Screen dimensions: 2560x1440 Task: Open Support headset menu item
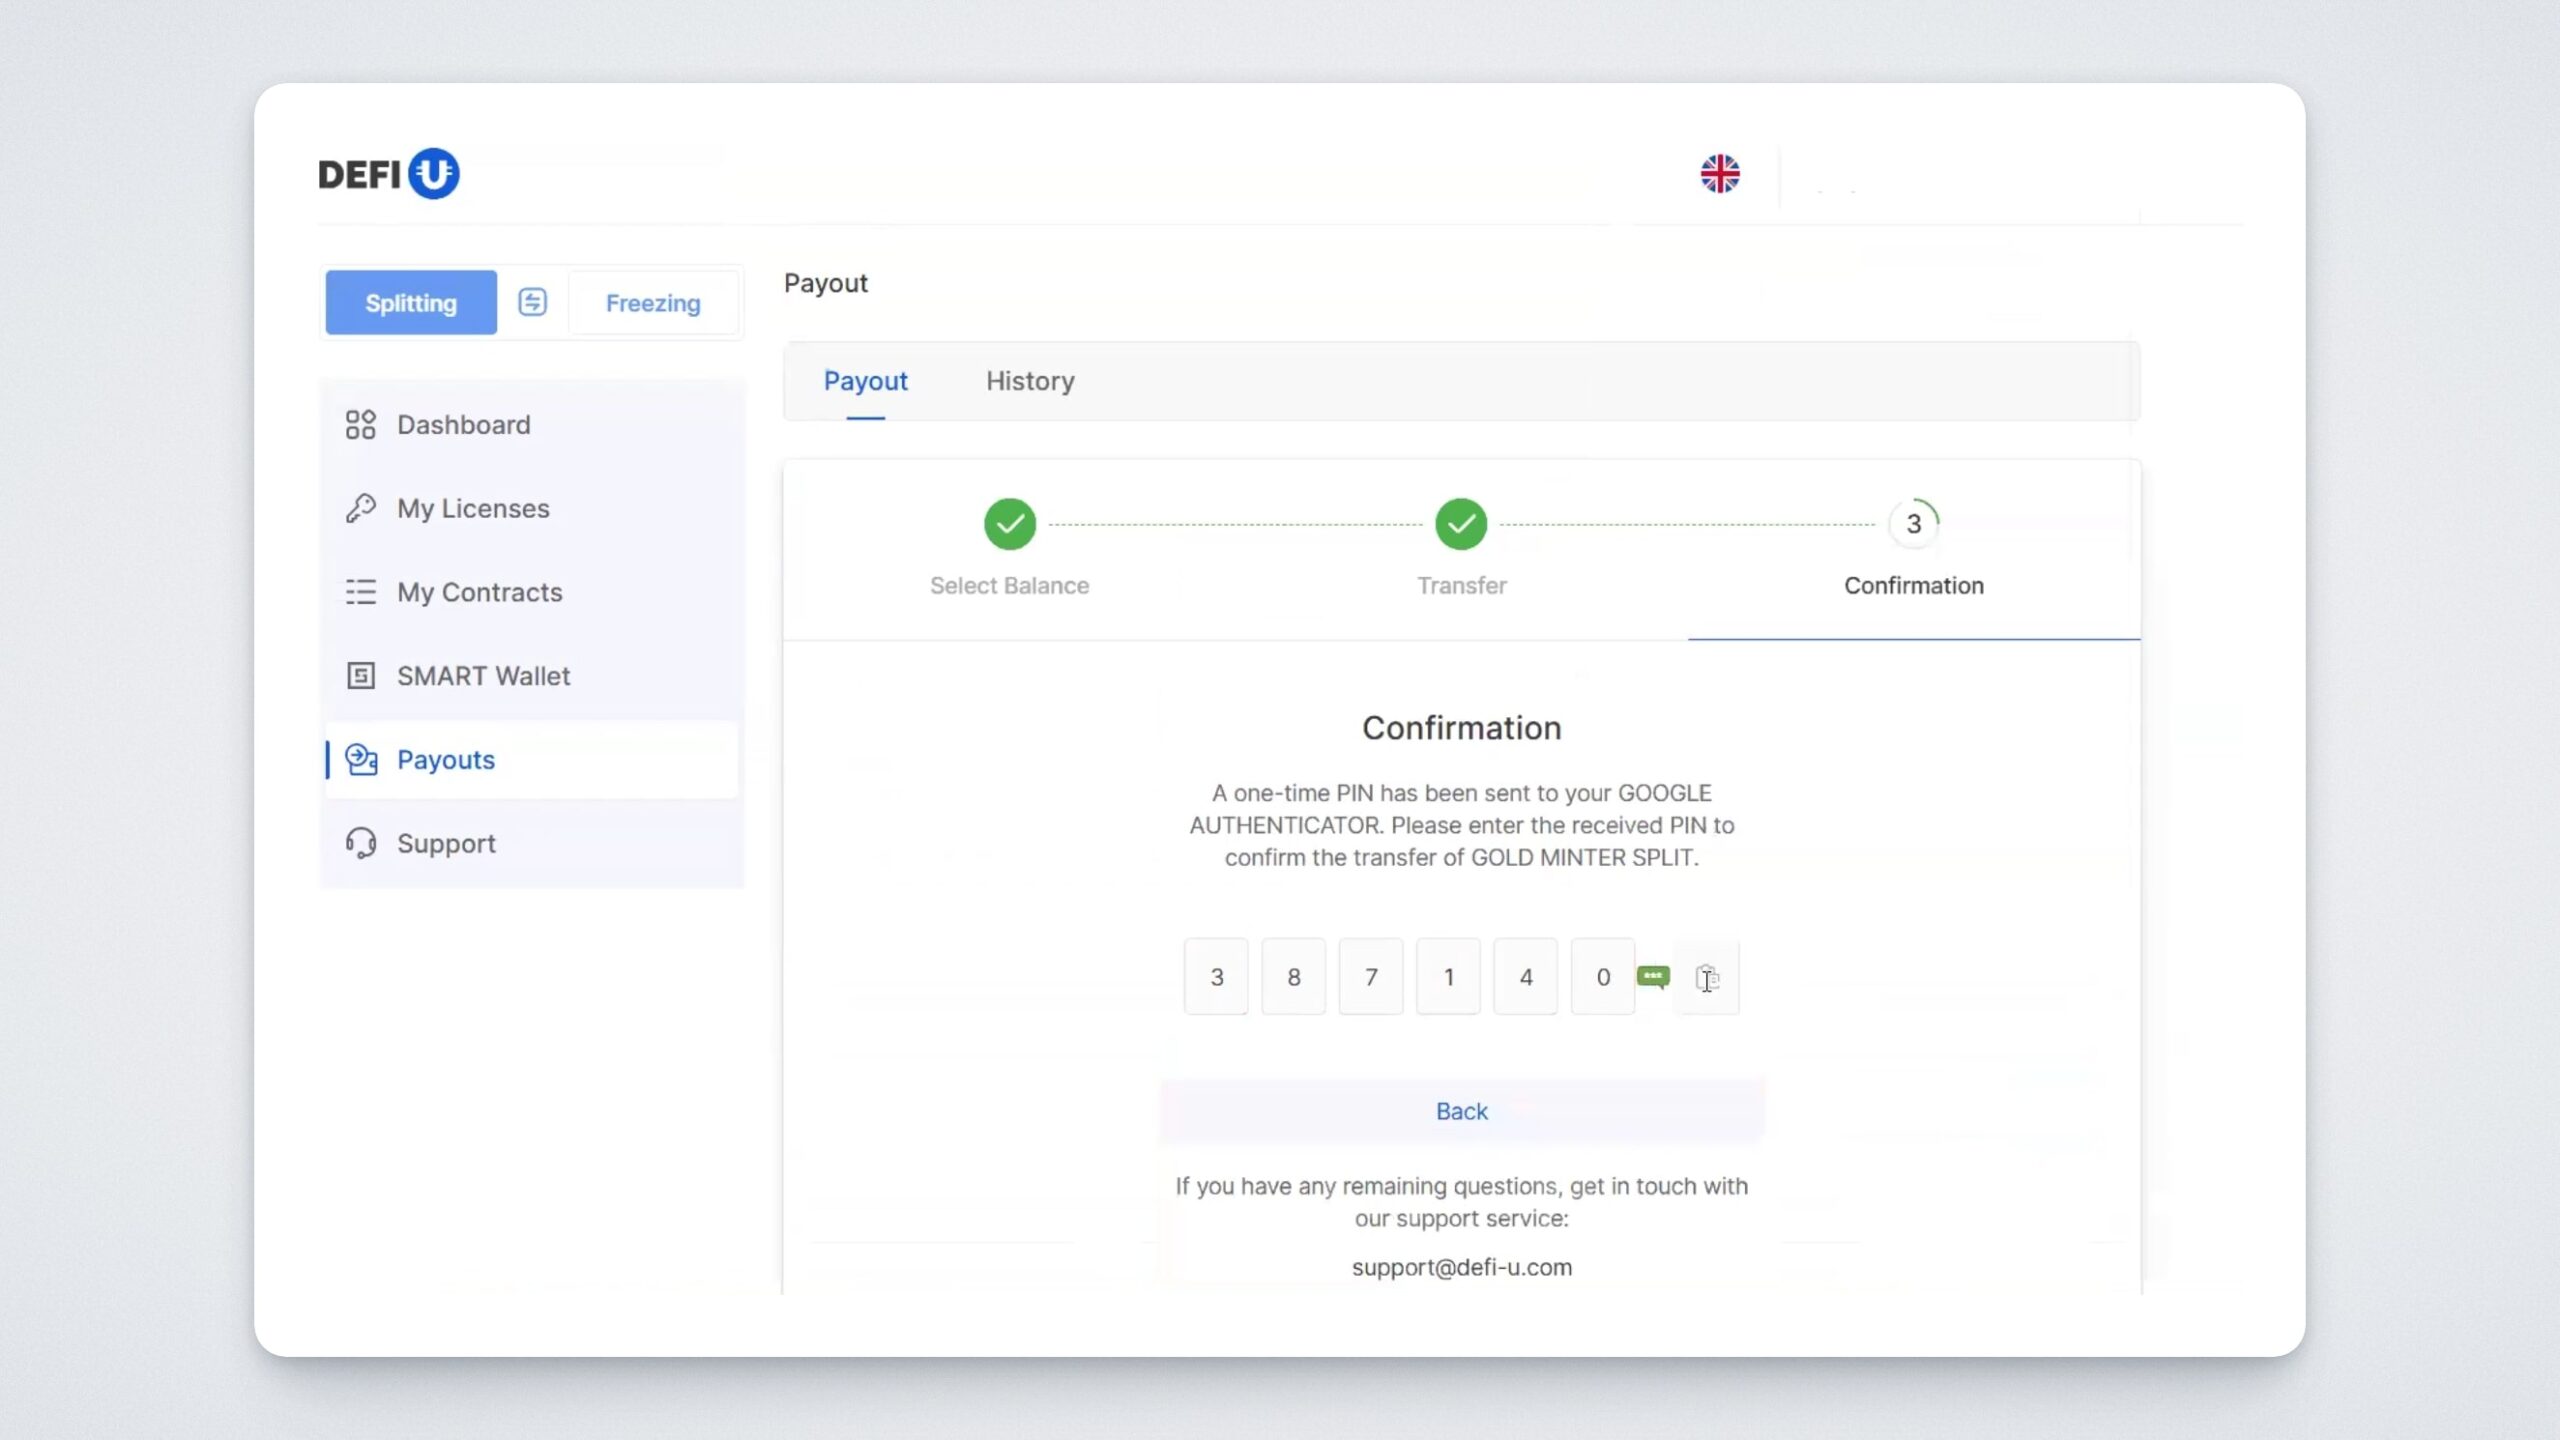446,843
